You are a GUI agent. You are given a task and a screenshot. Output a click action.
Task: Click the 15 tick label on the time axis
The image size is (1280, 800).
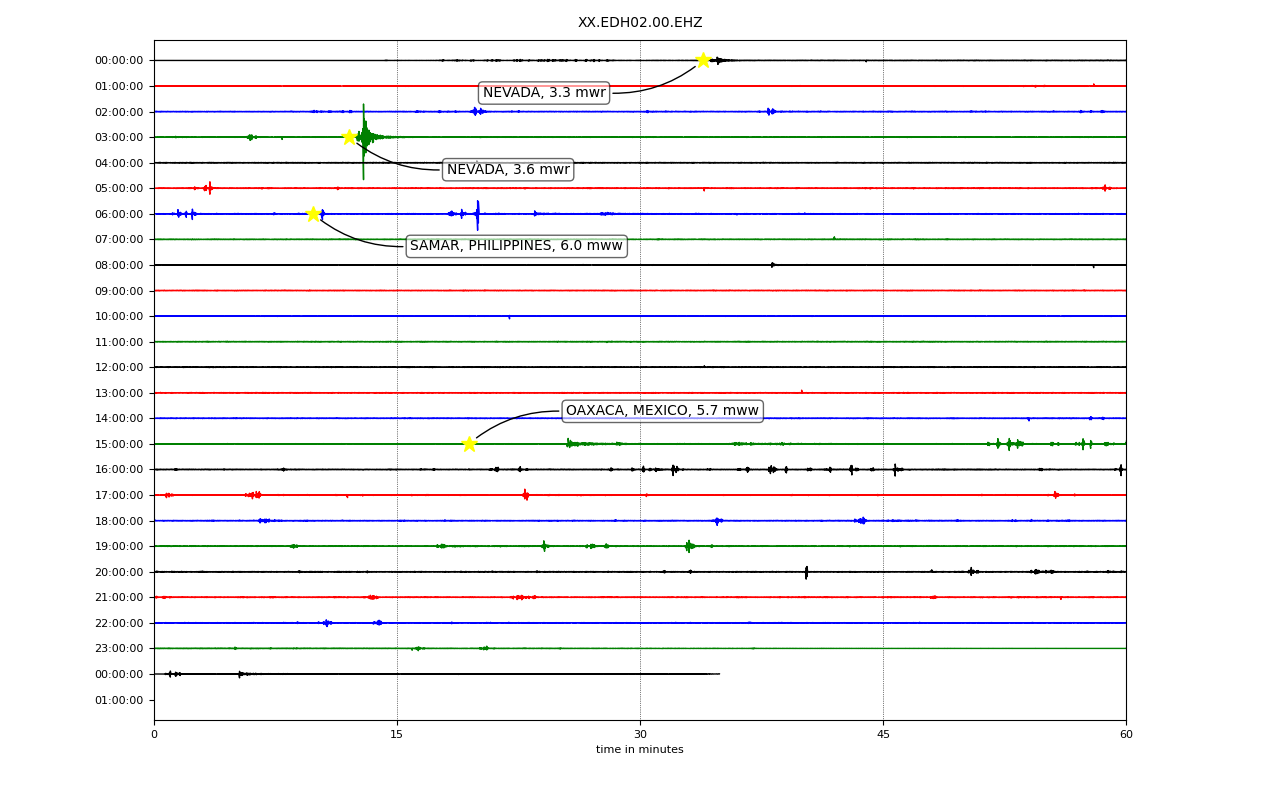click(x=397, y=735)
